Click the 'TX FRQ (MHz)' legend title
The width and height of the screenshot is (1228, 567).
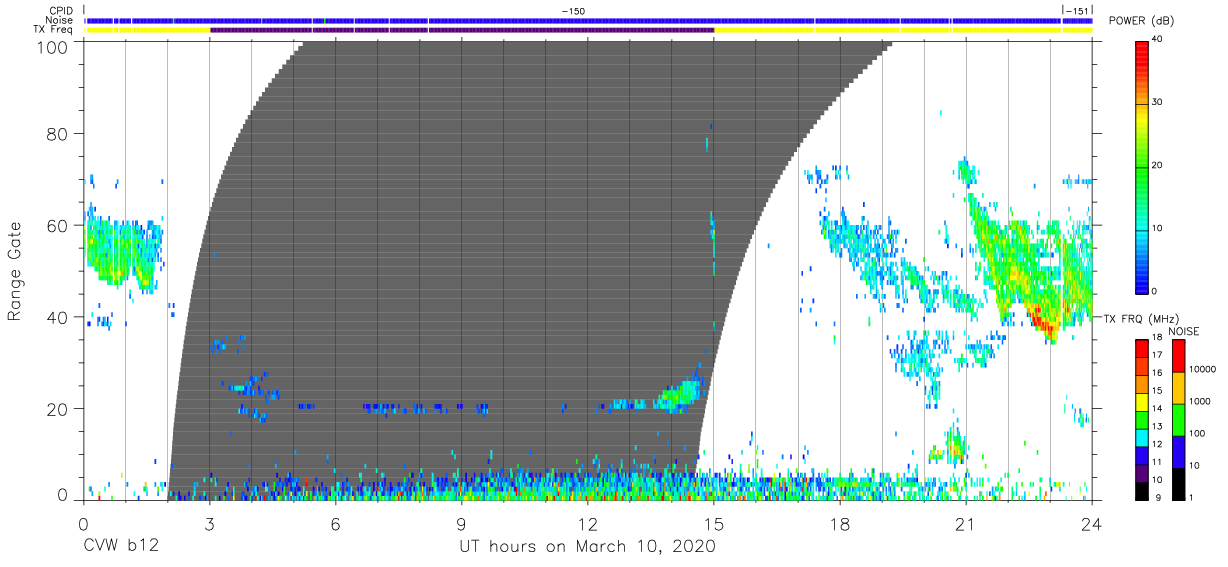pos(1141,318)
